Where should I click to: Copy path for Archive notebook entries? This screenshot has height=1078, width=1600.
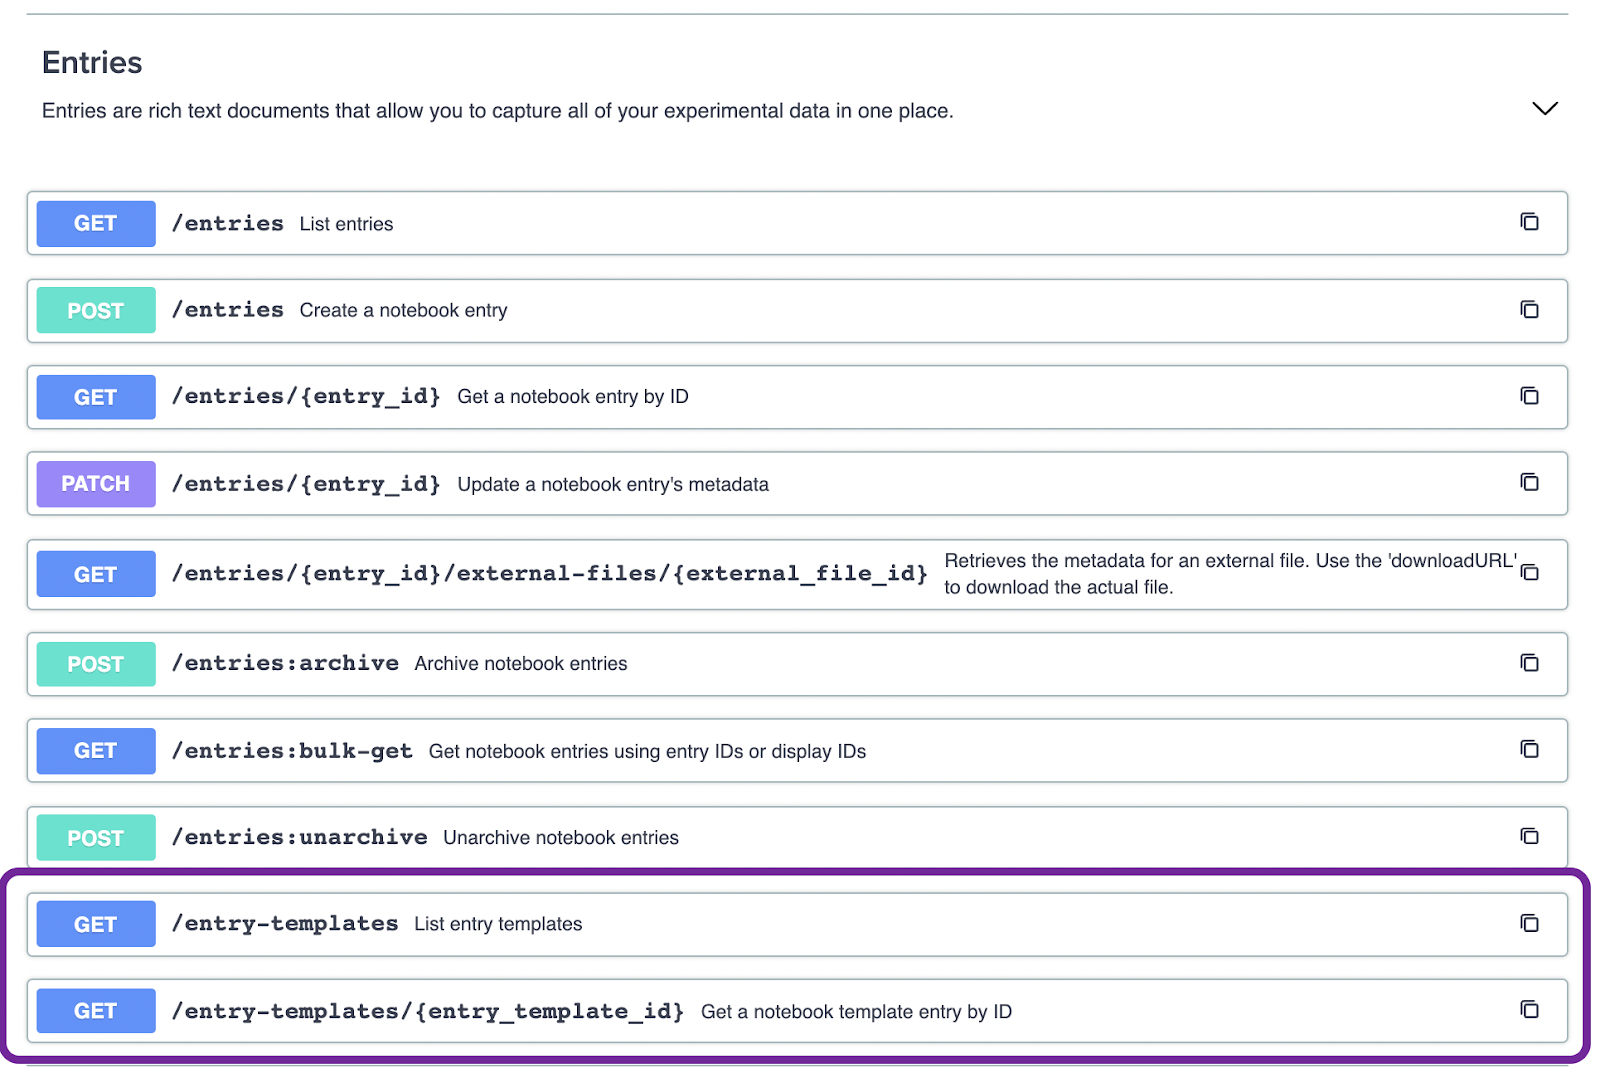click(x=1529, y=663)
